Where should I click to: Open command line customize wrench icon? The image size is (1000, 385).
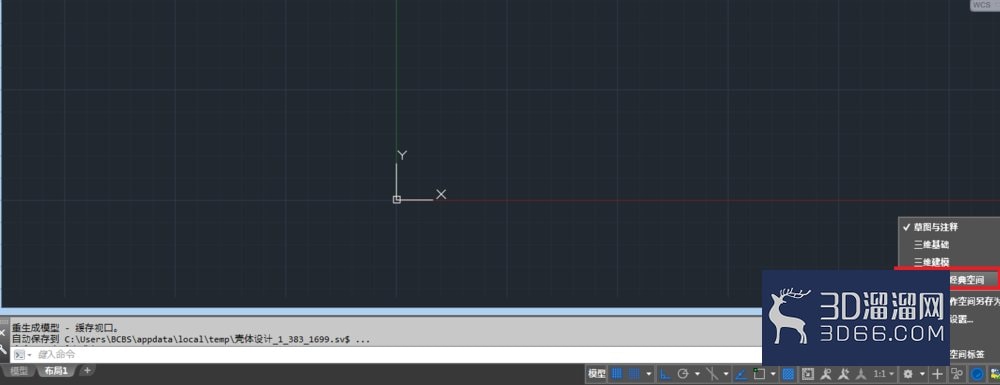coord(4,349)
